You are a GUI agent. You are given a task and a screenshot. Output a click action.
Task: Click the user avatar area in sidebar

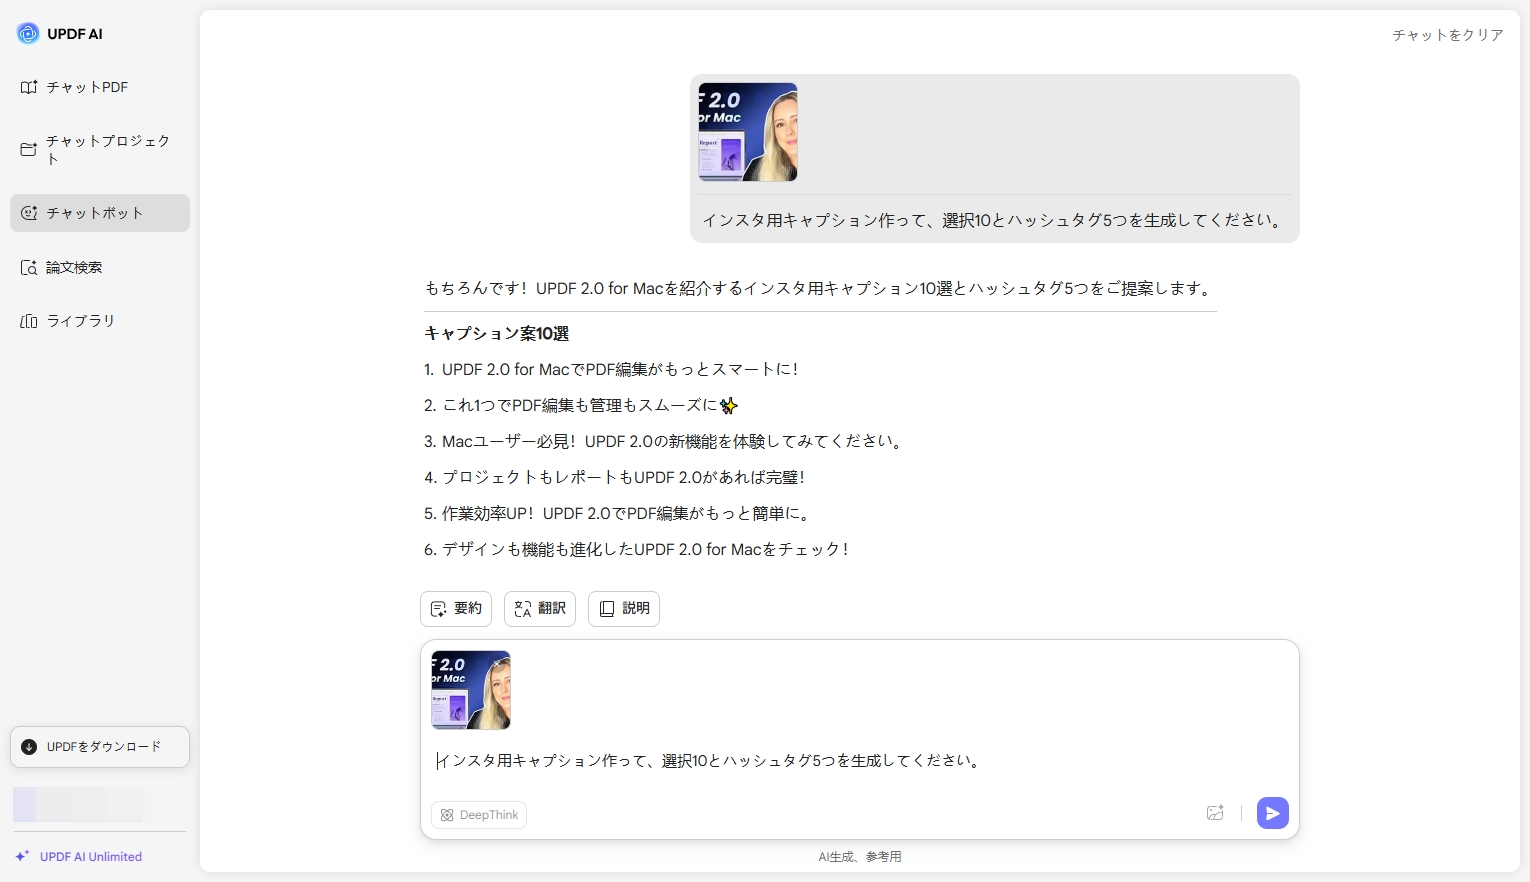click(x=80, y=804)
